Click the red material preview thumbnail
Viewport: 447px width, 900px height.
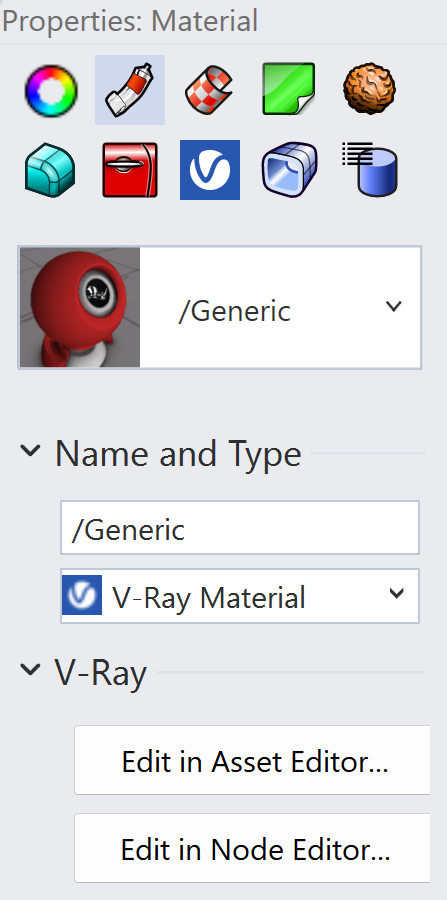(80, 307)
